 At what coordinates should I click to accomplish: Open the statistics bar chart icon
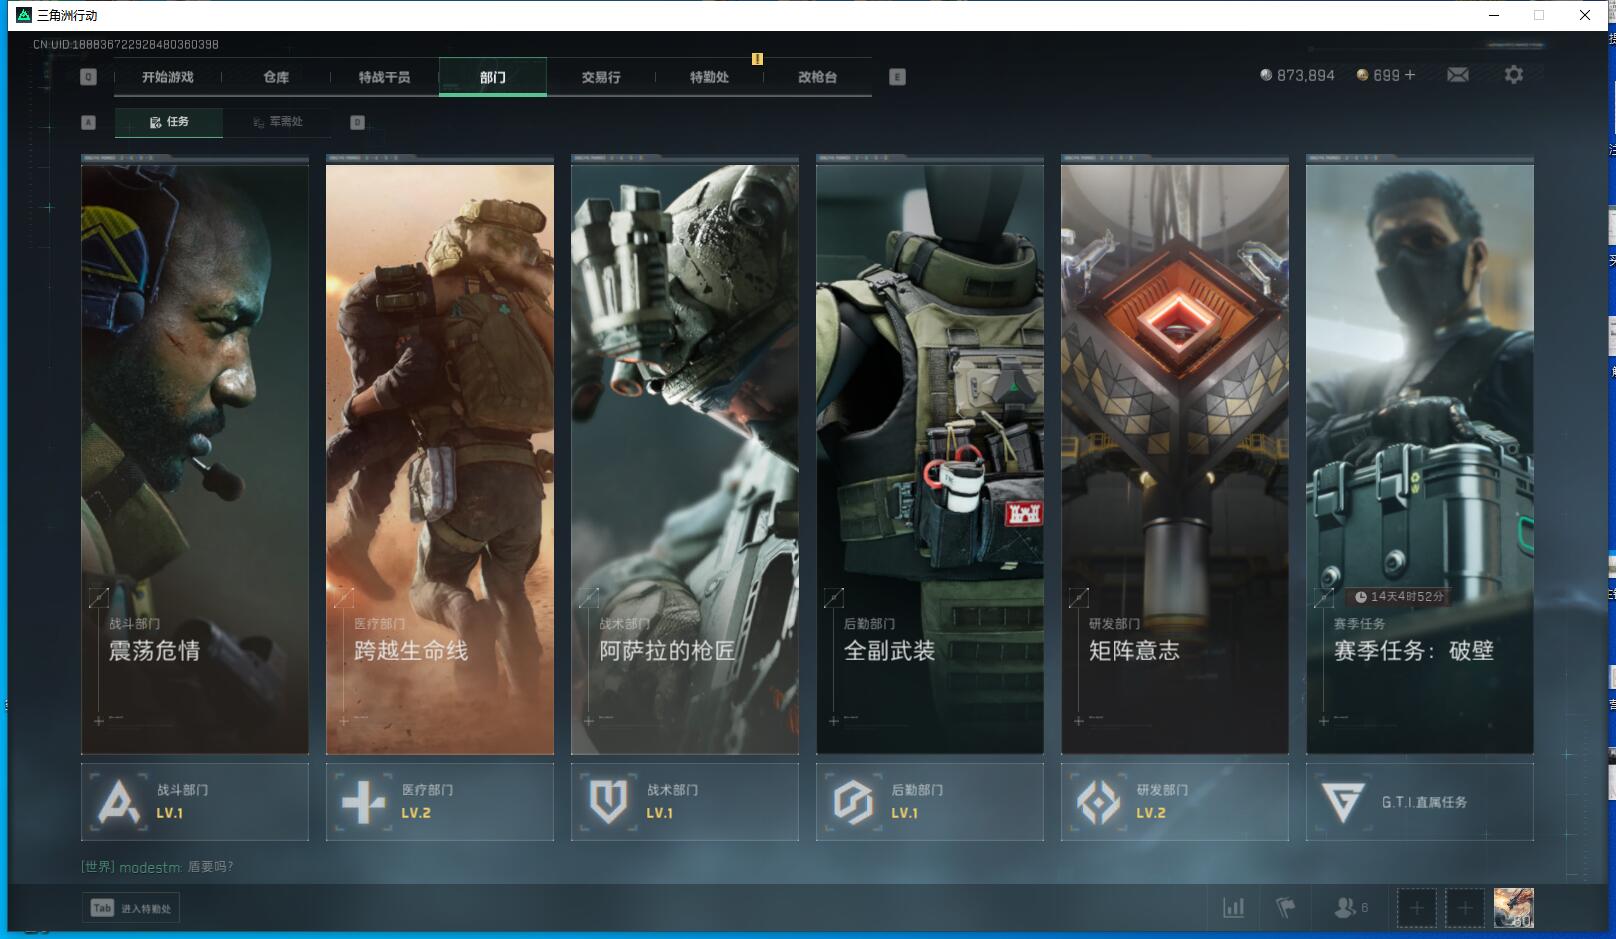click(1234, 908)
